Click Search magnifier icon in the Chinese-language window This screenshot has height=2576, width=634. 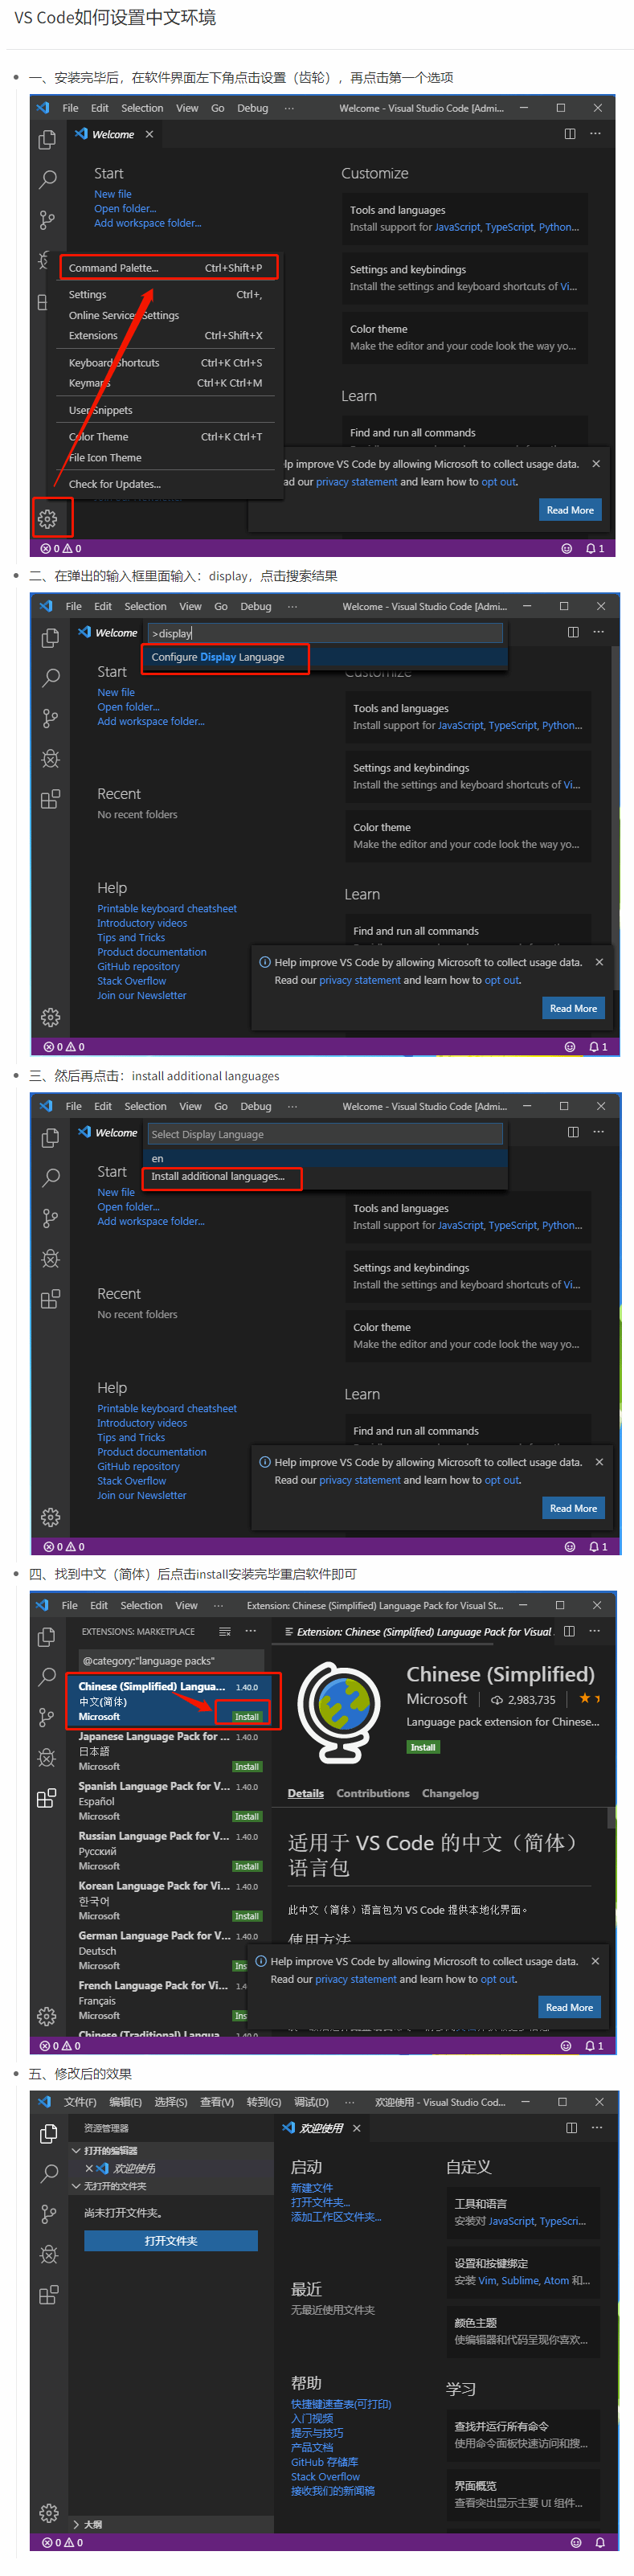pos(49,2174)
